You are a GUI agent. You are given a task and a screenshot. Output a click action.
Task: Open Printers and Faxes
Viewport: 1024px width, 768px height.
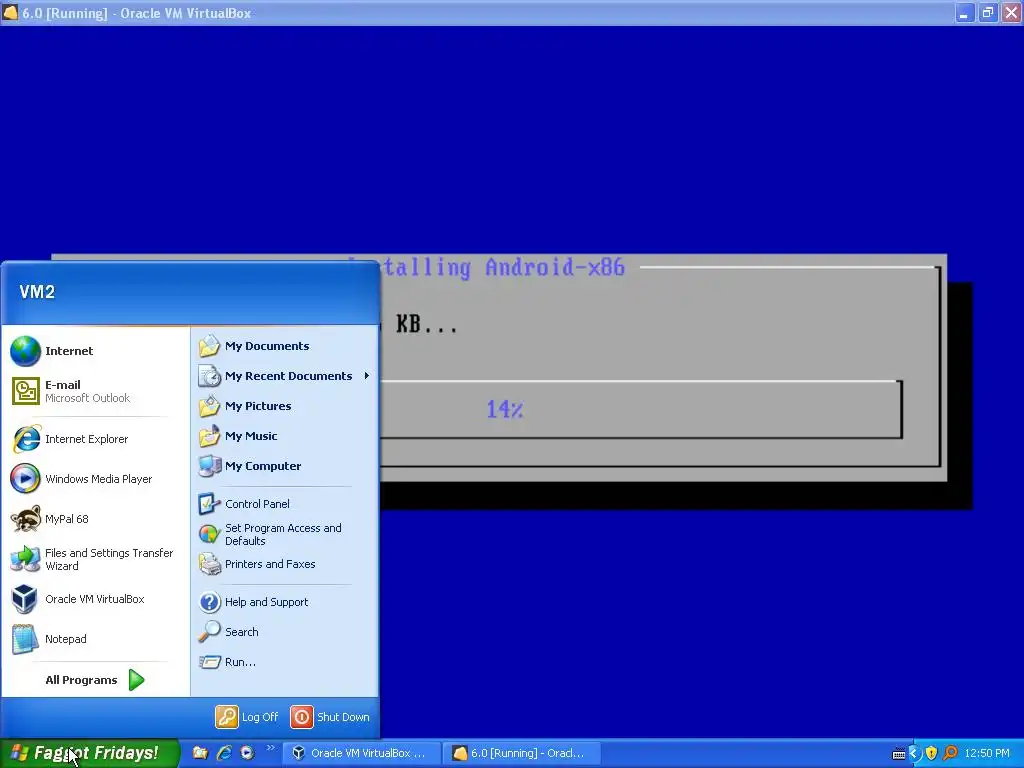click(x=284, y=564)
